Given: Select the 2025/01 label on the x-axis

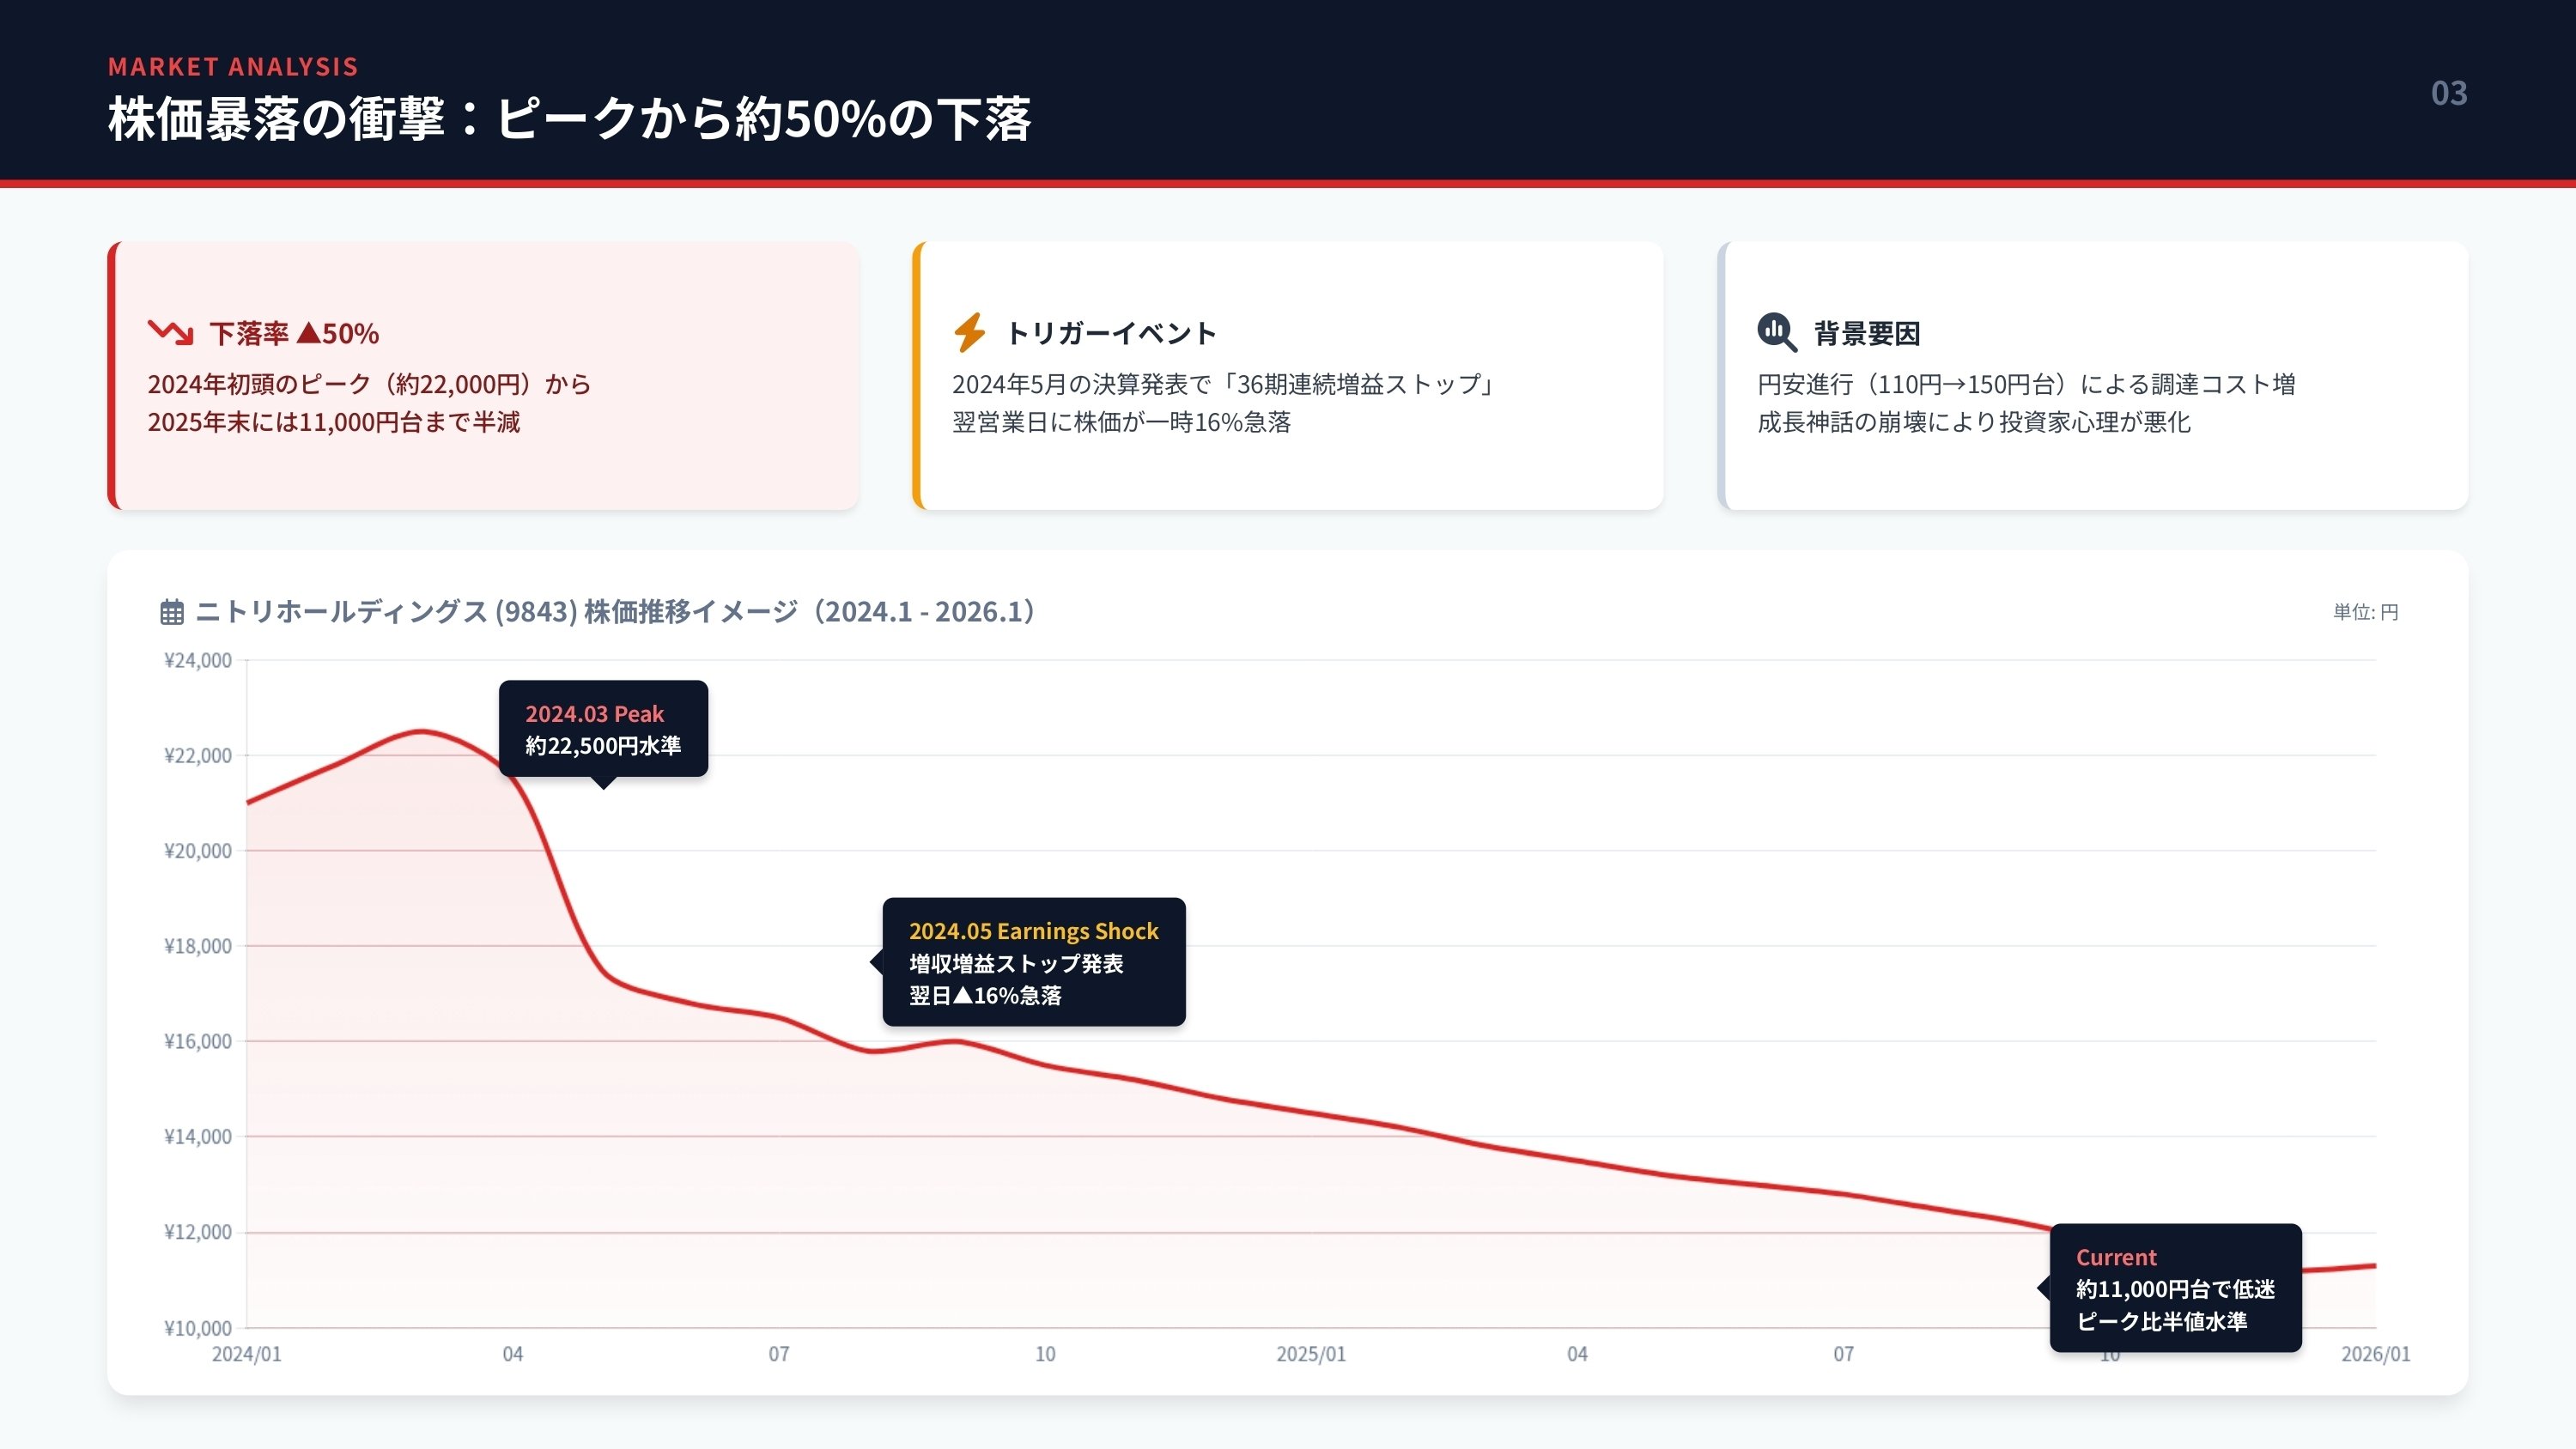Looking at the screenshot, I should point(1312,1355).
